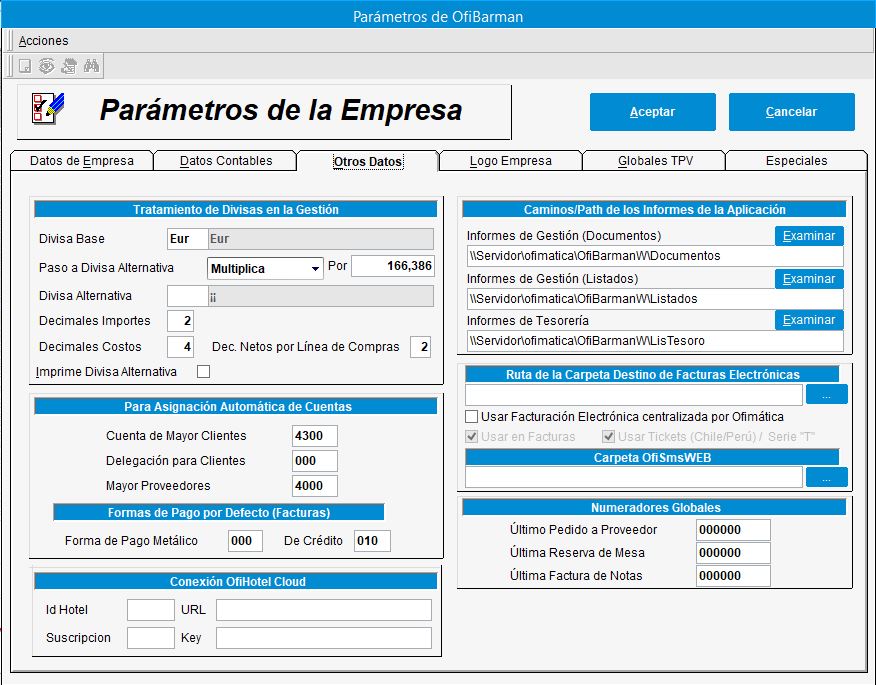Click the Mayor Proveedores field
The image size is (876, 685).
[x=315, y=486]
